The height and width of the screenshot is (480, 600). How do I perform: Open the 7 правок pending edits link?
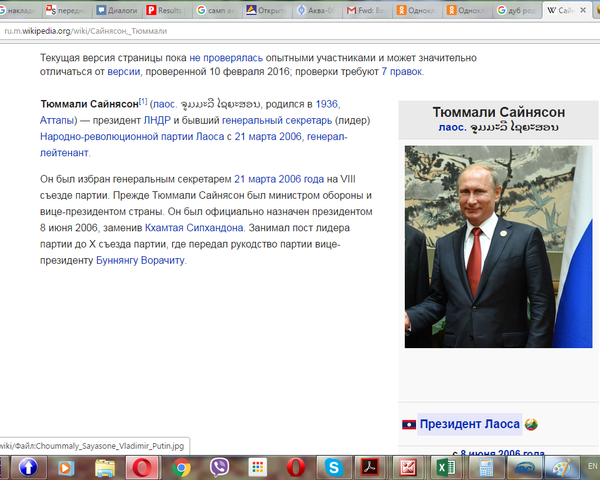point(402,72)
